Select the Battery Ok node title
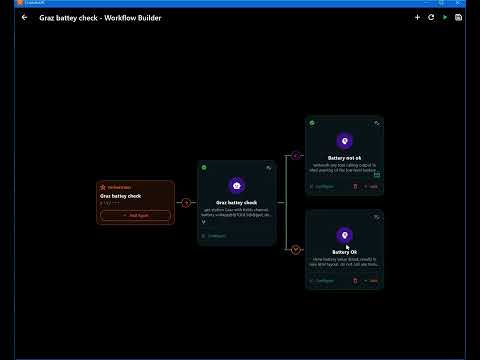This screenshot has width=480, height=360. 344,252
